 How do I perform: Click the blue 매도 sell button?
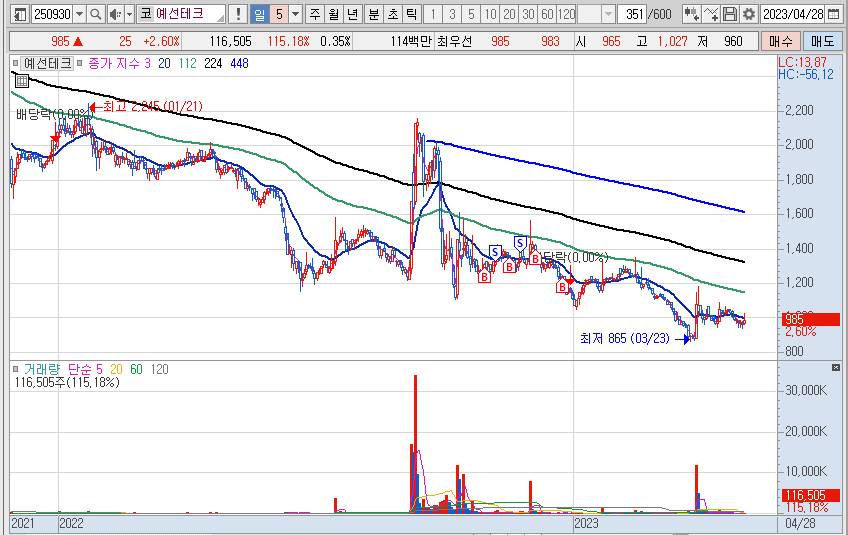pyautogui.click(x=822, y=41)
